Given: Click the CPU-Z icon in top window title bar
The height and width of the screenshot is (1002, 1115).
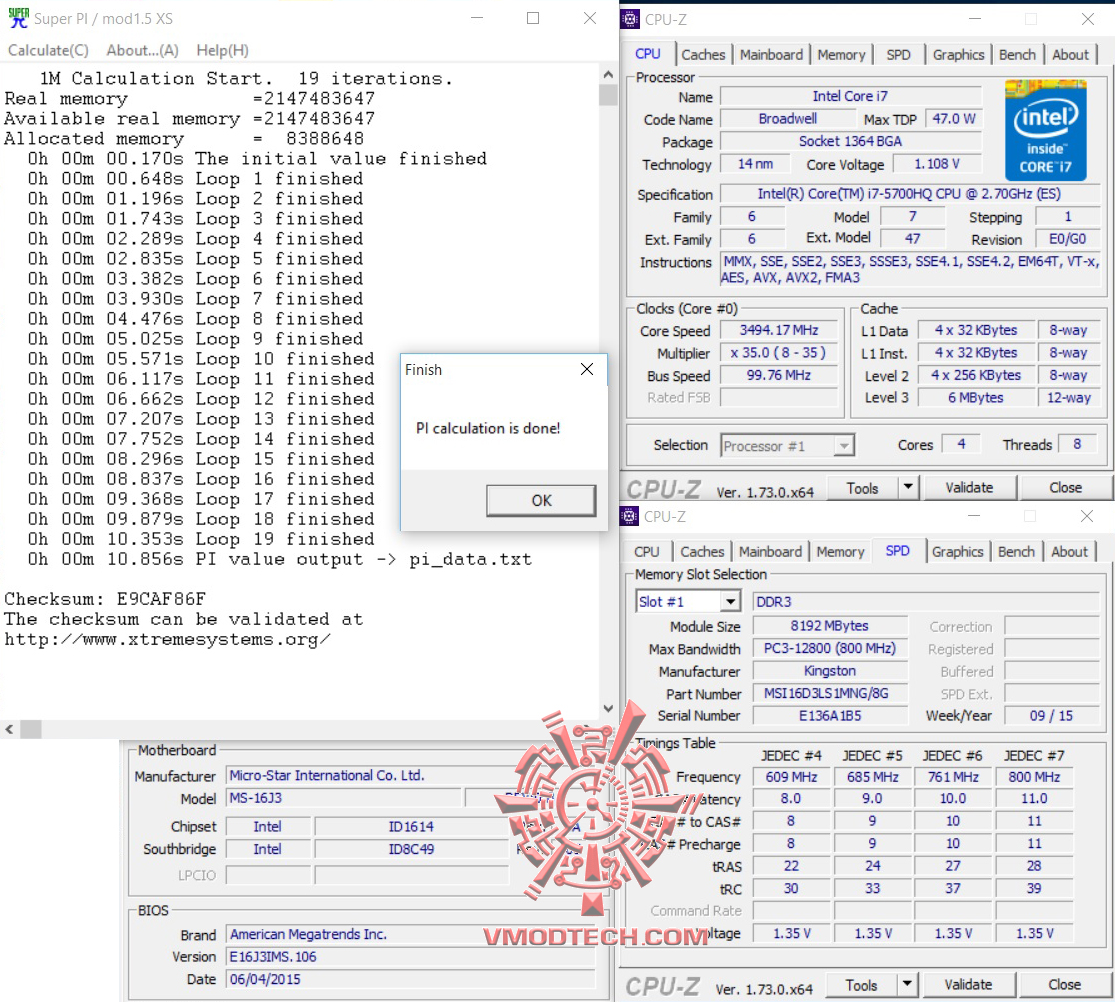Looking at the screenshot, I should pos(630,19).
